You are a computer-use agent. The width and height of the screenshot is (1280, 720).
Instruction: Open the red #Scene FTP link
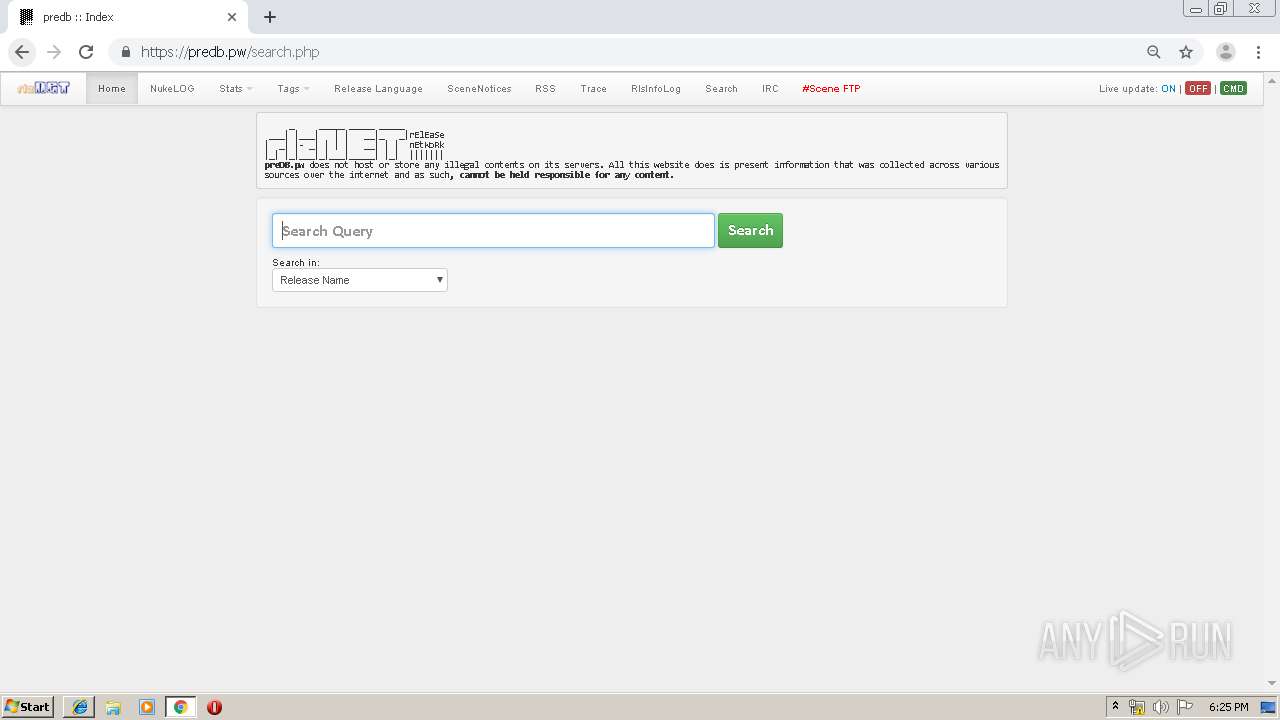pyautogui.click(x=831, y=89)
